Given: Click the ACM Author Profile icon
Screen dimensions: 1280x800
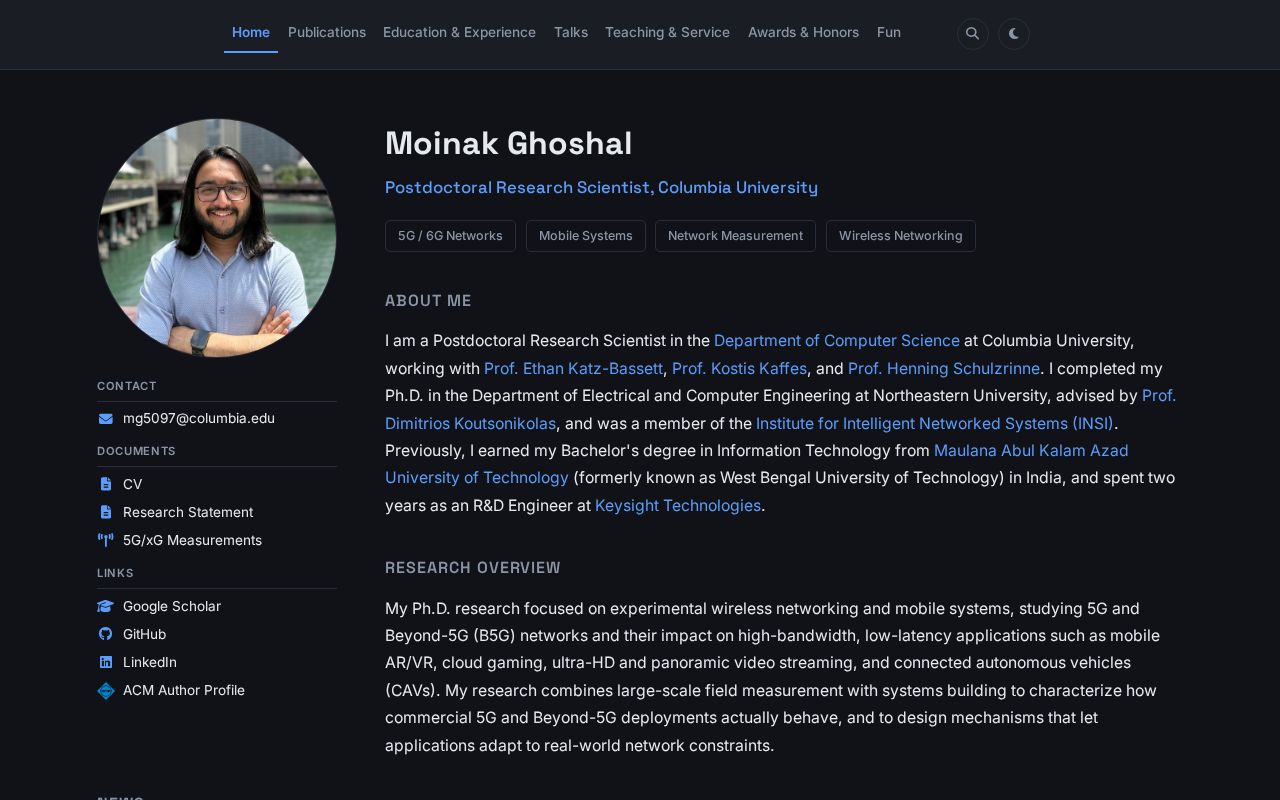Looking at the screenshot, I should coord(105,691).
